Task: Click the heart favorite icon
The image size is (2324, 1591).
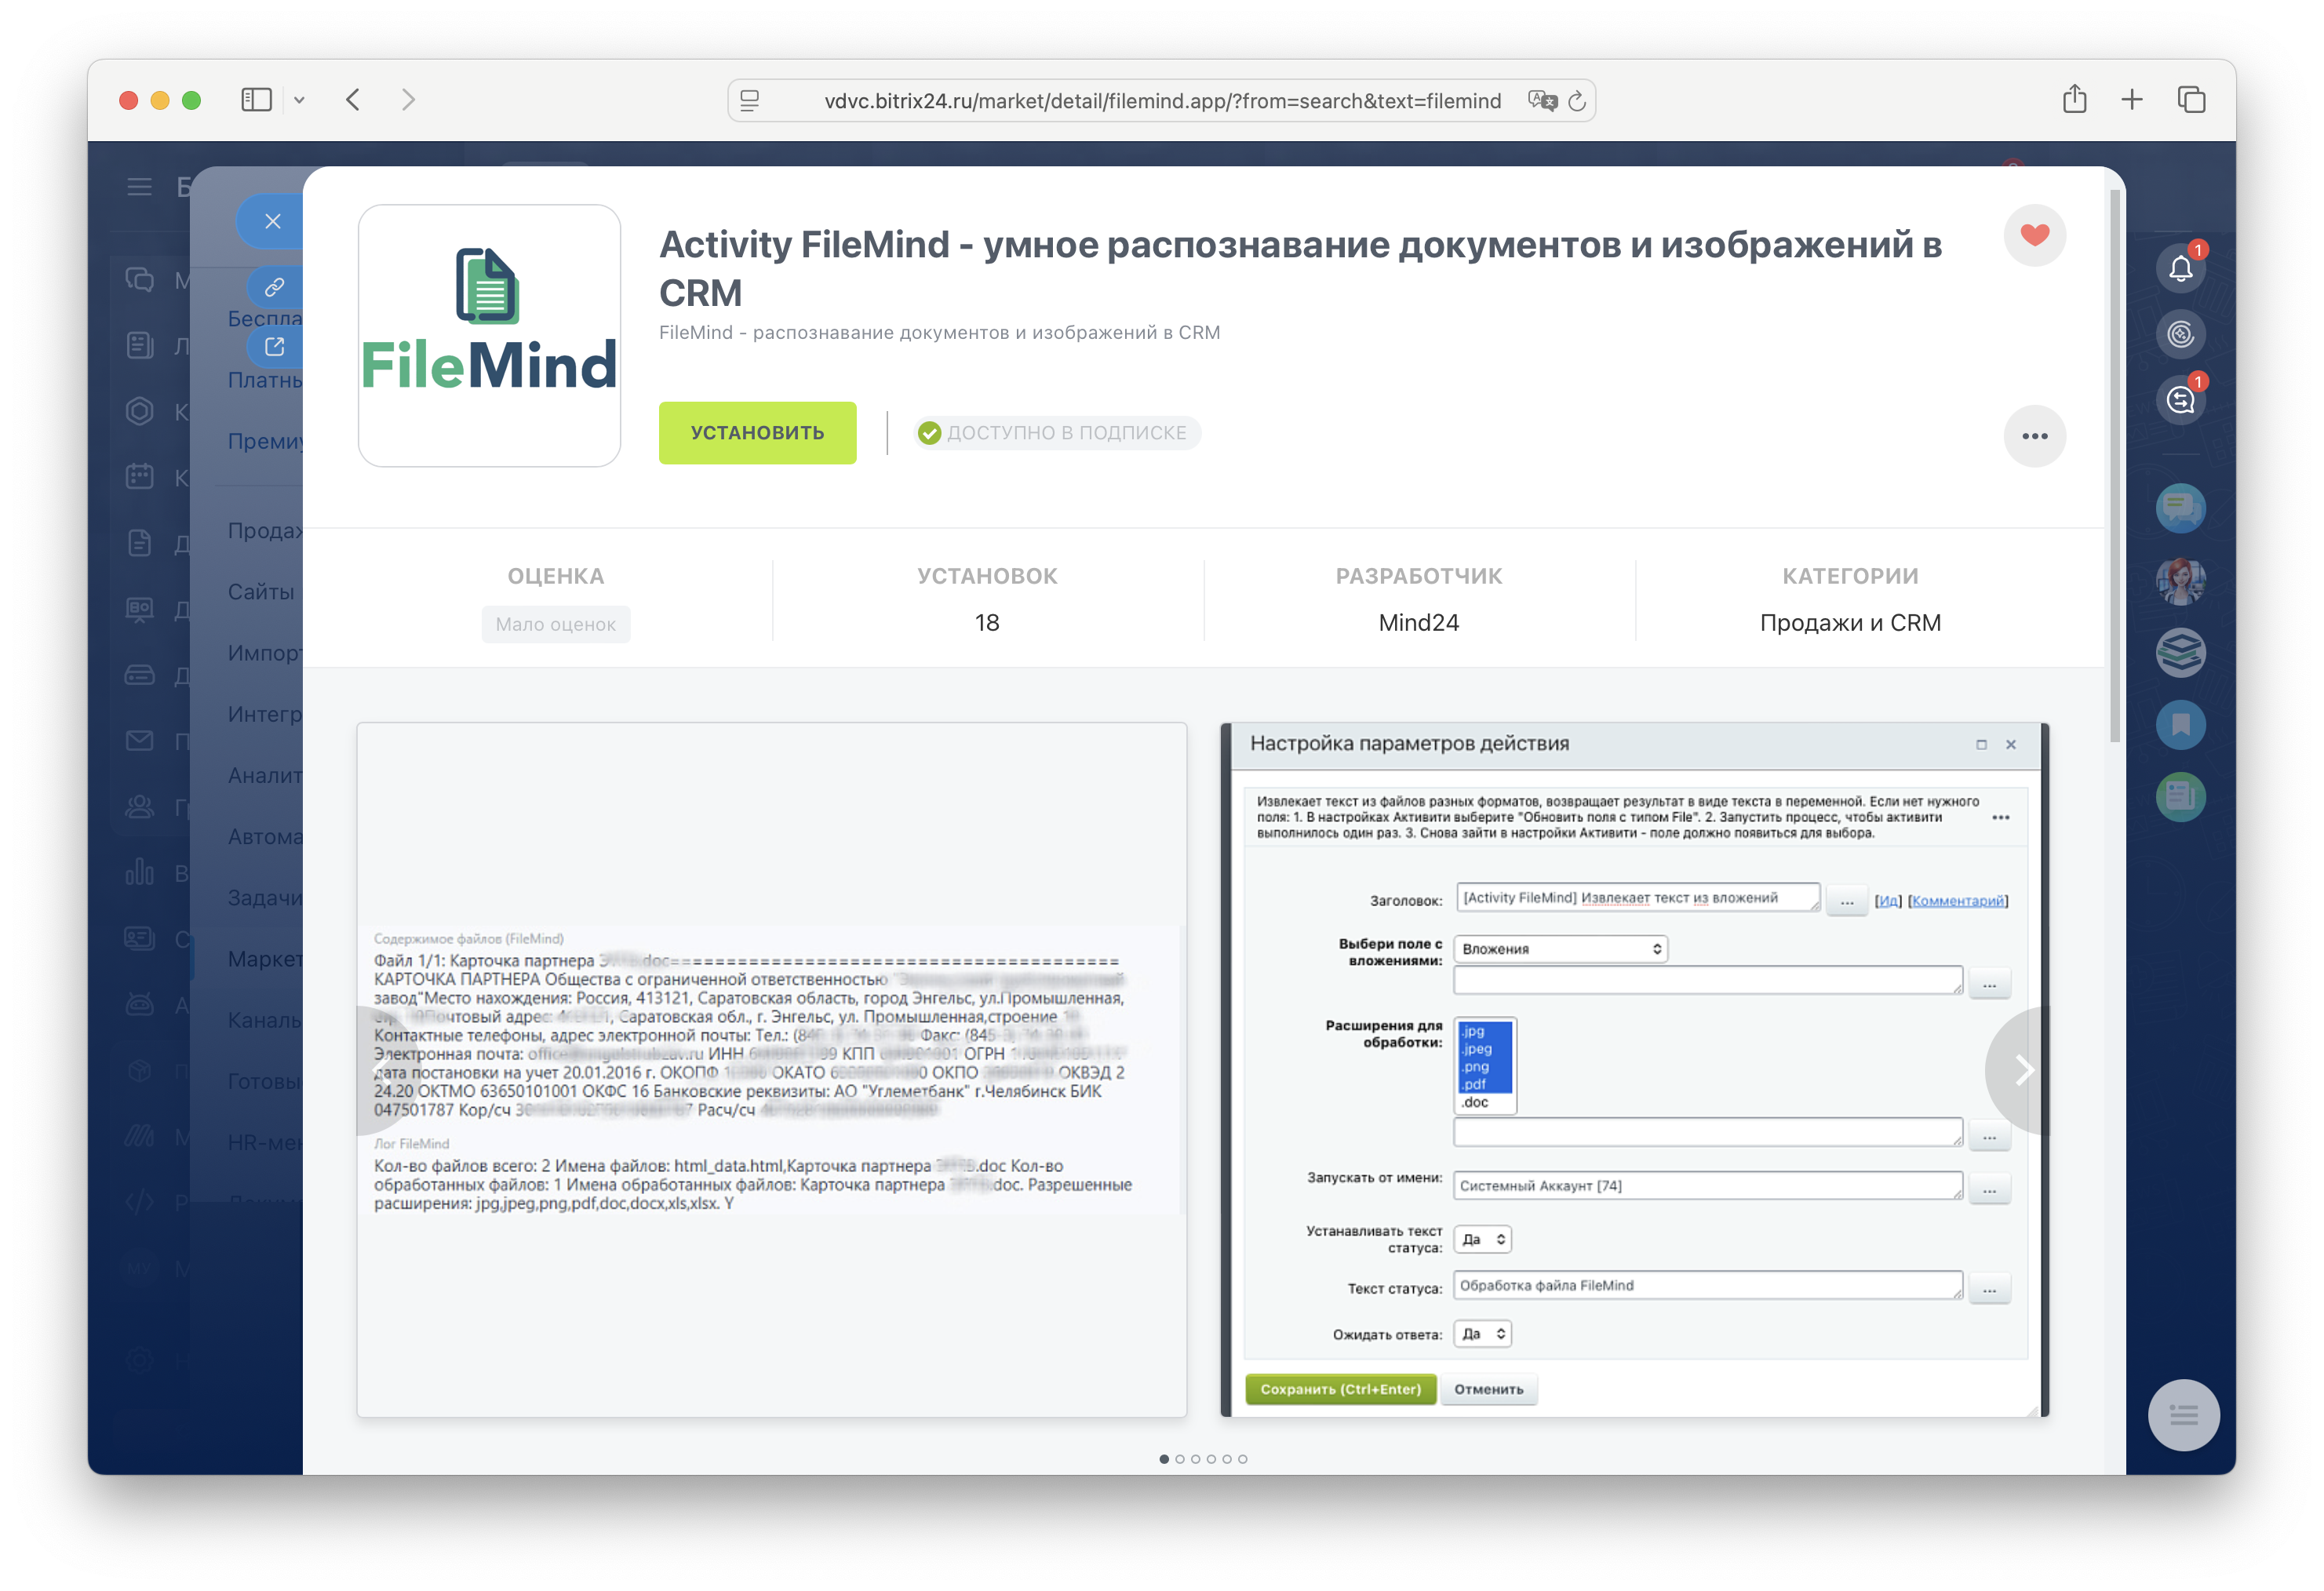Action: point(2034,235)
